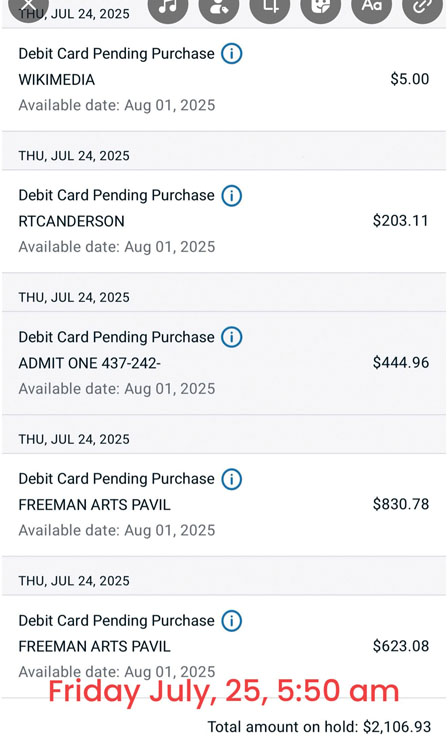The image size is (448, 741).
Task: Open info for $623.08 FREEMAN ARTS purchase
Action: click(232, 620)
